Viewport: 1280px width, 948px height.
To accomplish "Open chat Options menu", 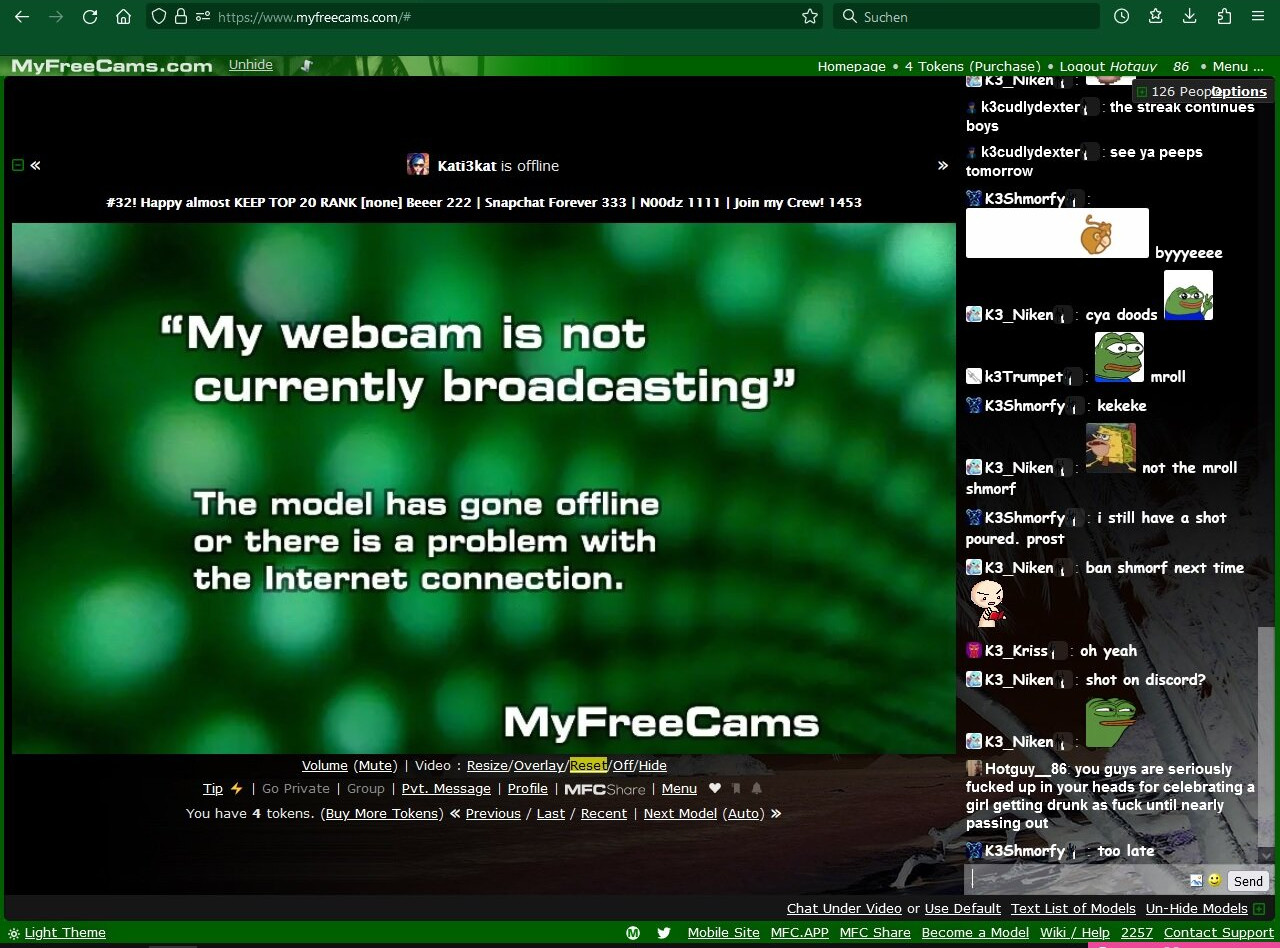I will pos(1239,92).
